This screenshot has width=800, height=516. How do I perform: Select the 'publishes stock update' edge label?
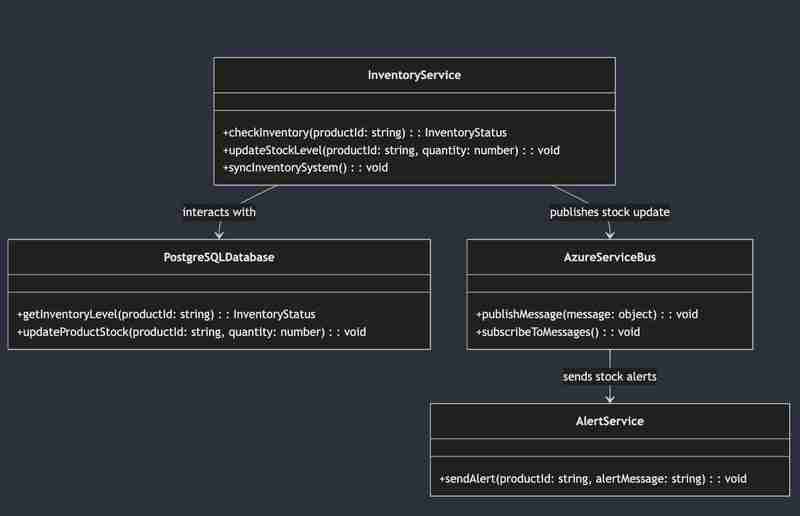point(610,212)
